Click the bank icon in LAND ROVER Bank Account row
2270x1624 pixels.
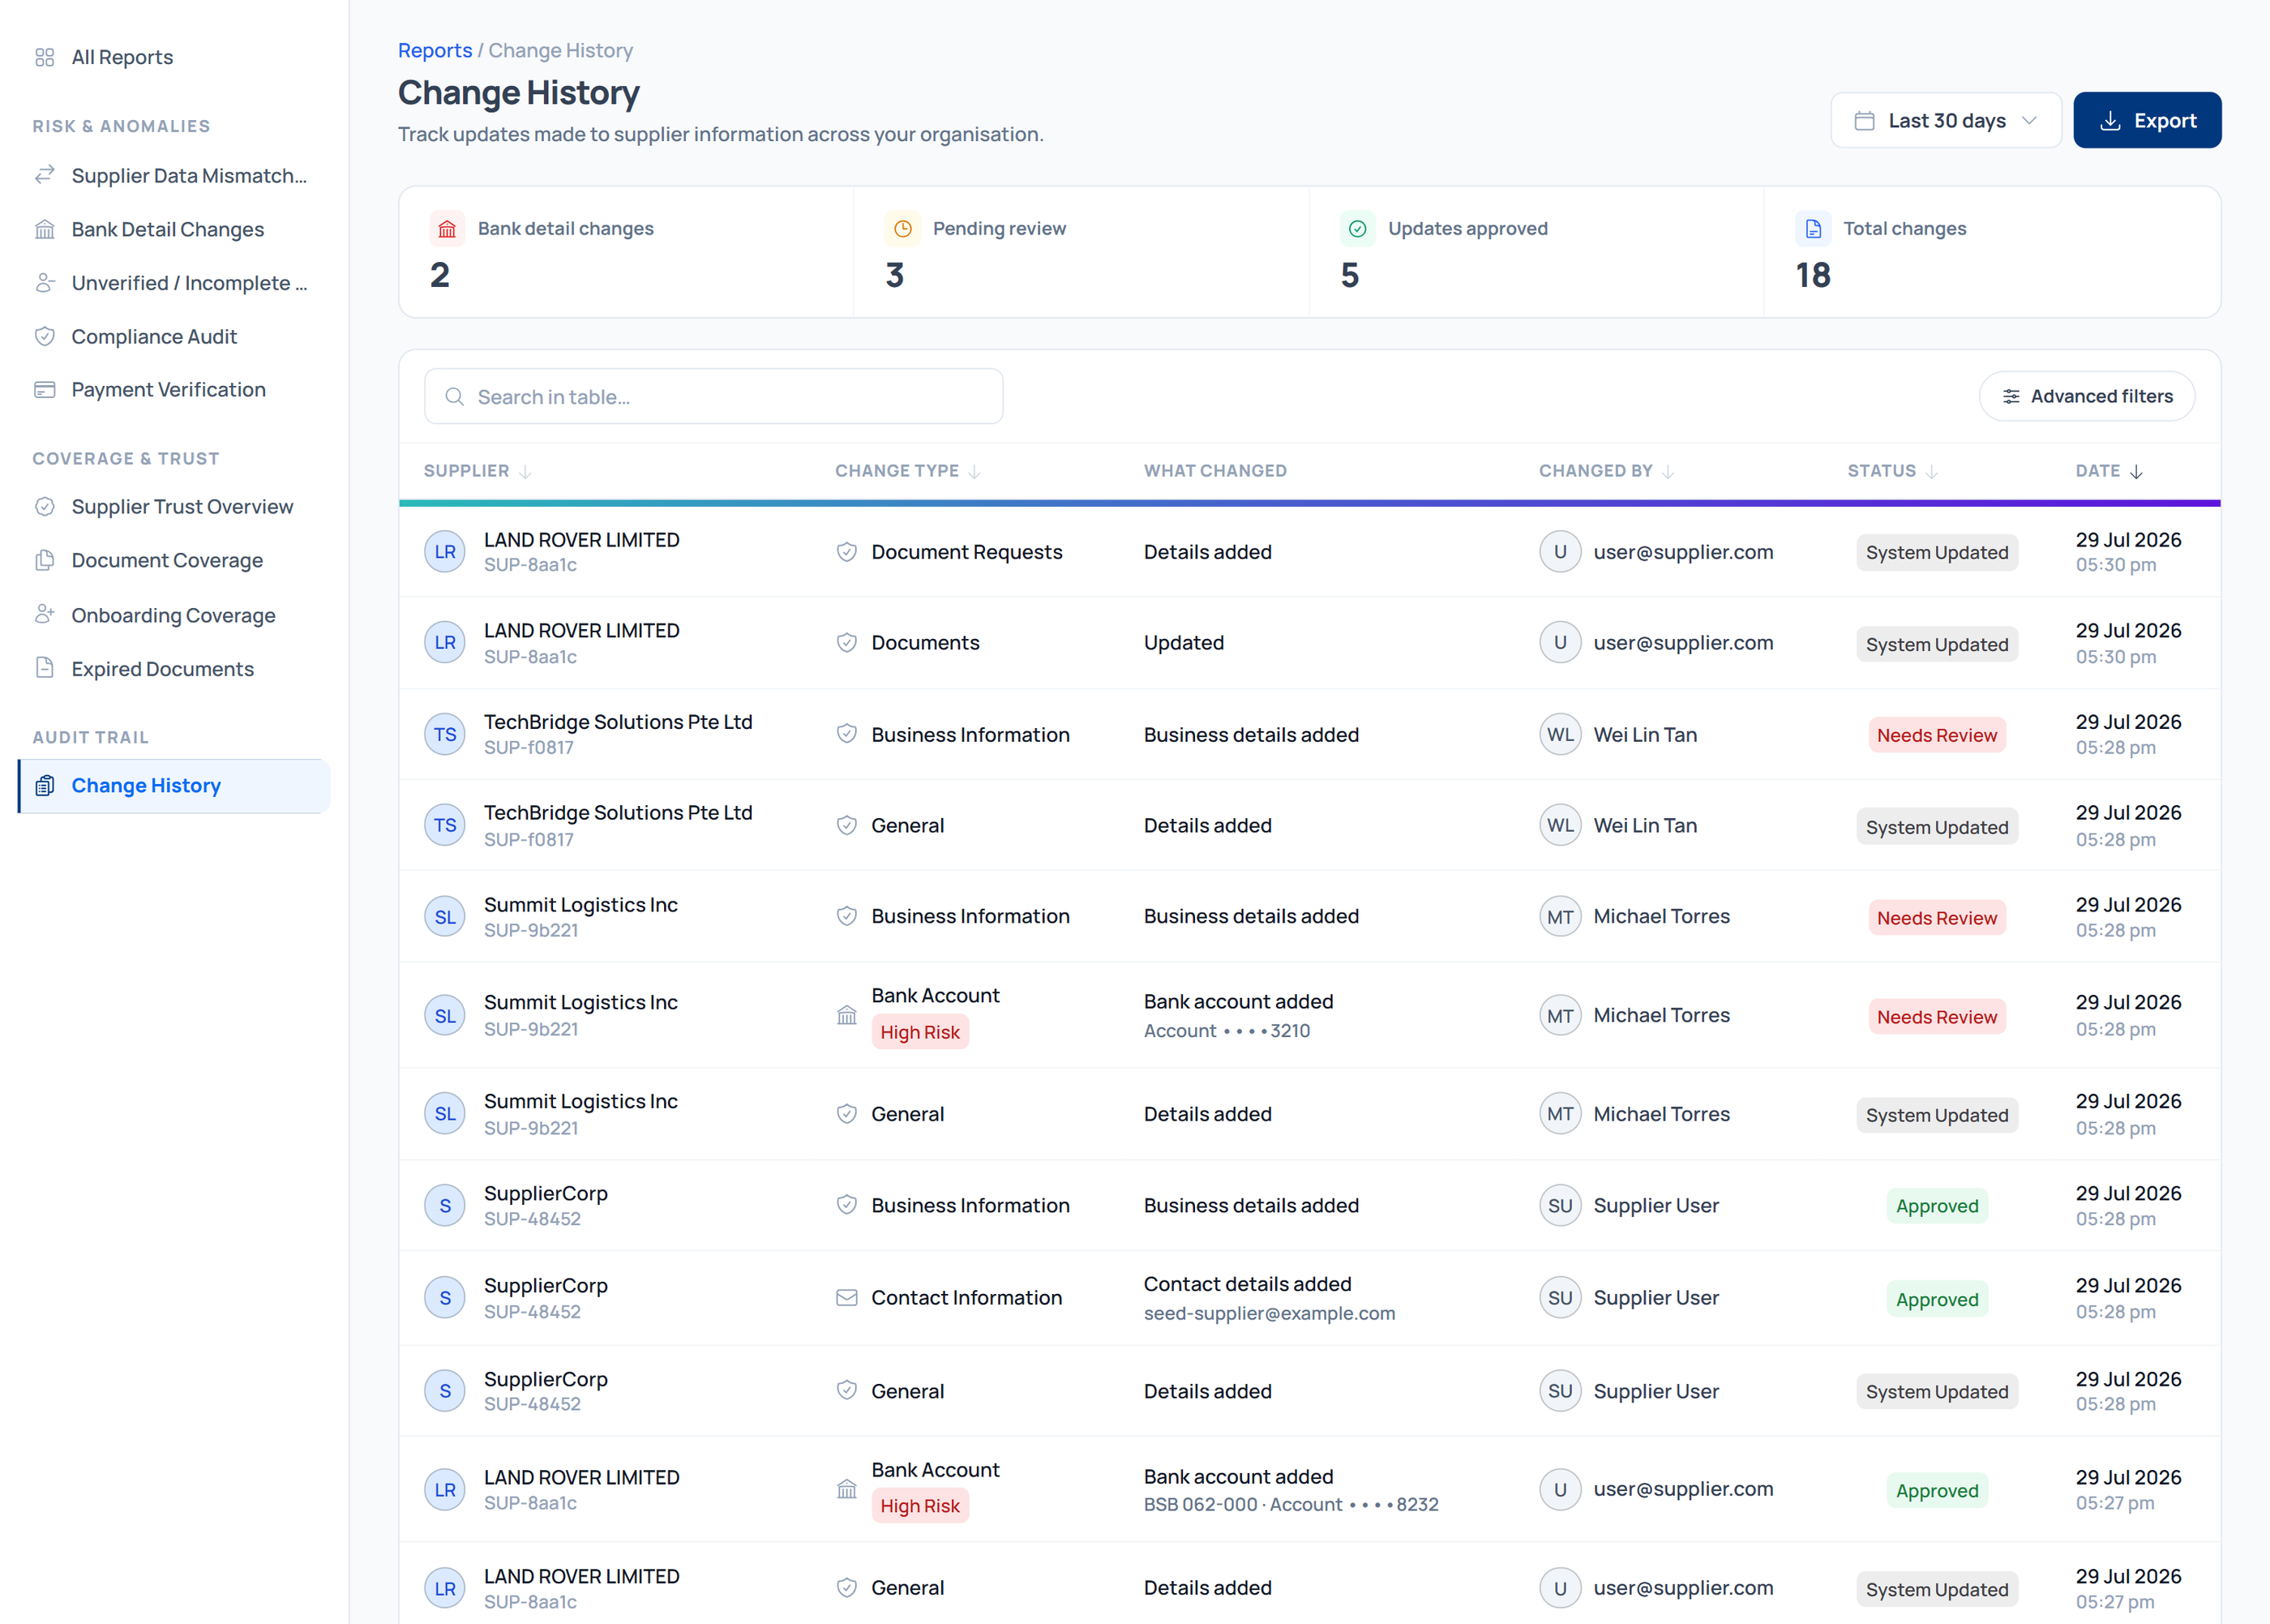pyautogui.click(x=847, y=1490)
